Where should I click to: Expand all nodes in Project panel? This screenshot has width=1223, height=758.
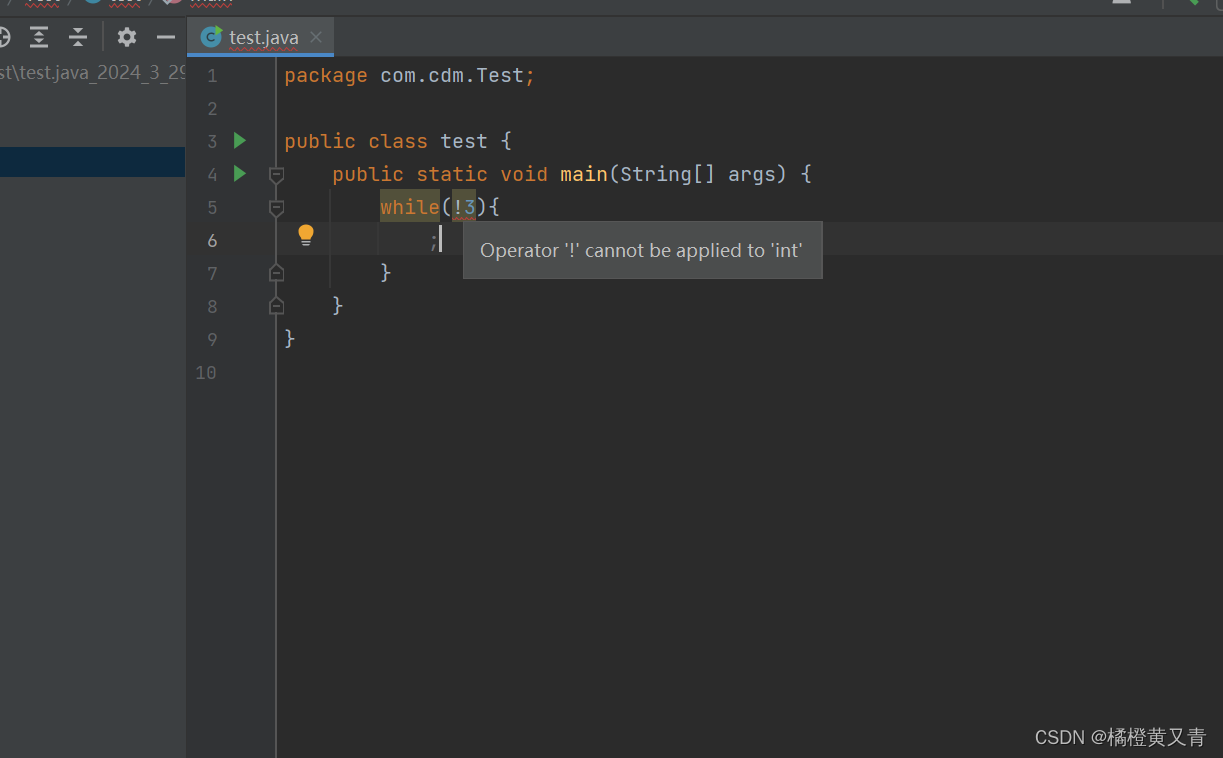click(39, 38)
